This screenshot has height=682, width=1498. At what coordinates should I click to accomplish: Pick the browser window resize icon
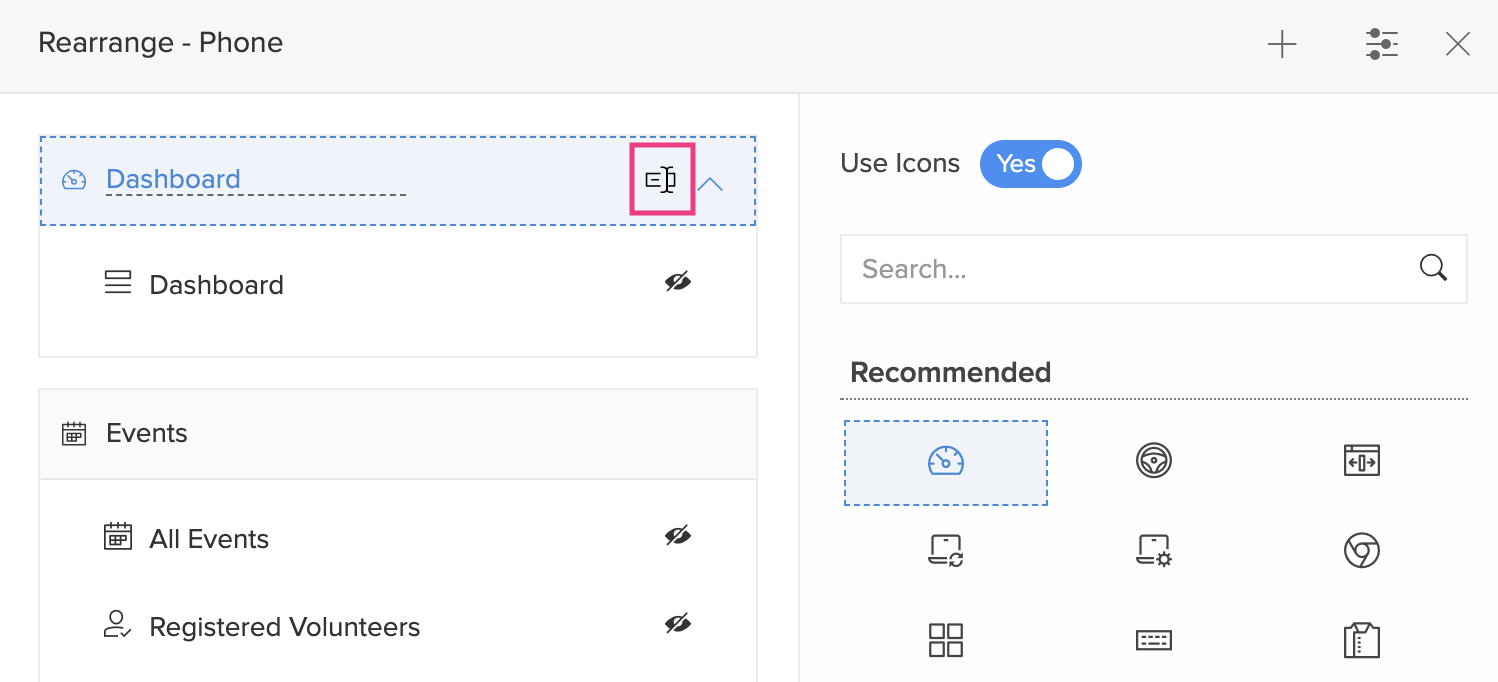click(x=1361, y=461)
